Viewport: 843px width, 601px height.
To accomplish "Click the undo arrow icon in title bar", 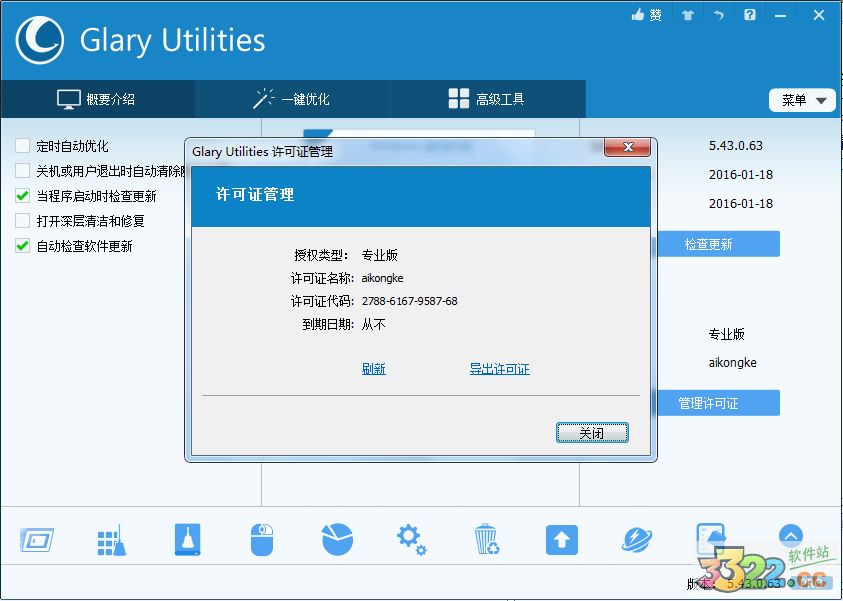I will pyautogui.click(x=718, y=15).
